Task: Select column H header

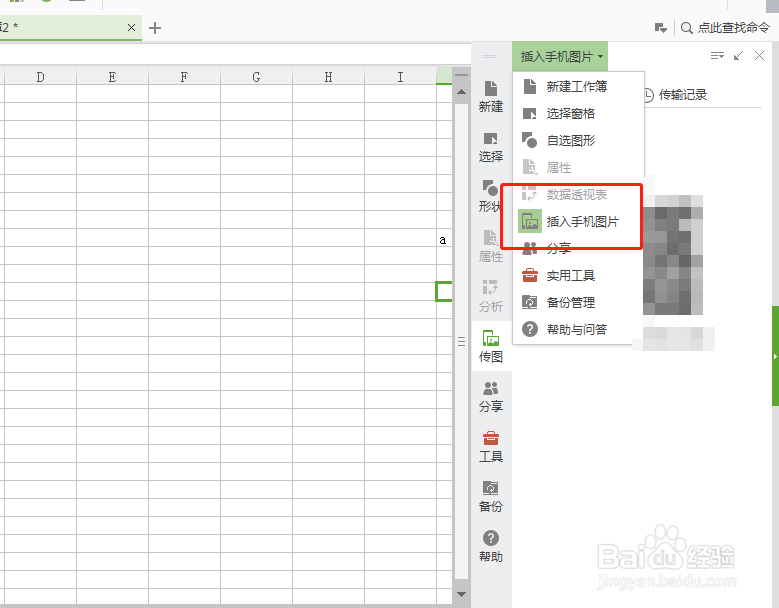Action: [328, 77]
